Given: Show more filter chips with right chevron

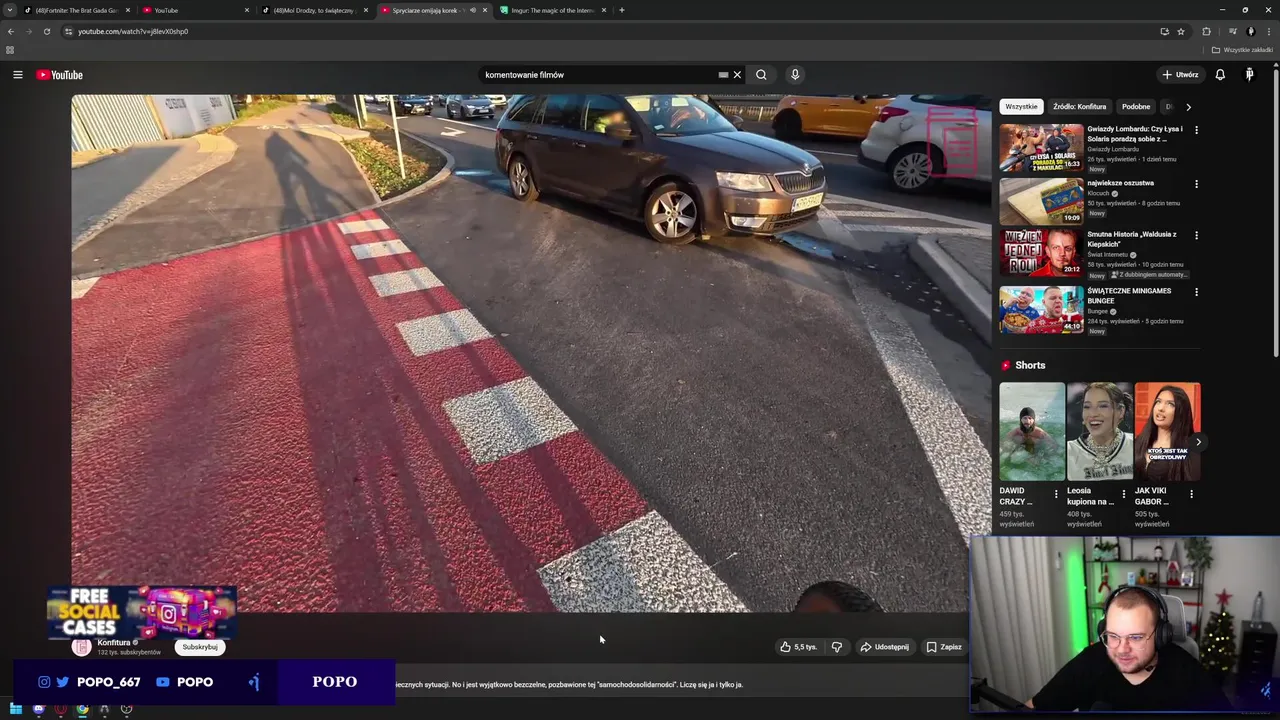Looking at the screenshot, I should (1188, 106).
